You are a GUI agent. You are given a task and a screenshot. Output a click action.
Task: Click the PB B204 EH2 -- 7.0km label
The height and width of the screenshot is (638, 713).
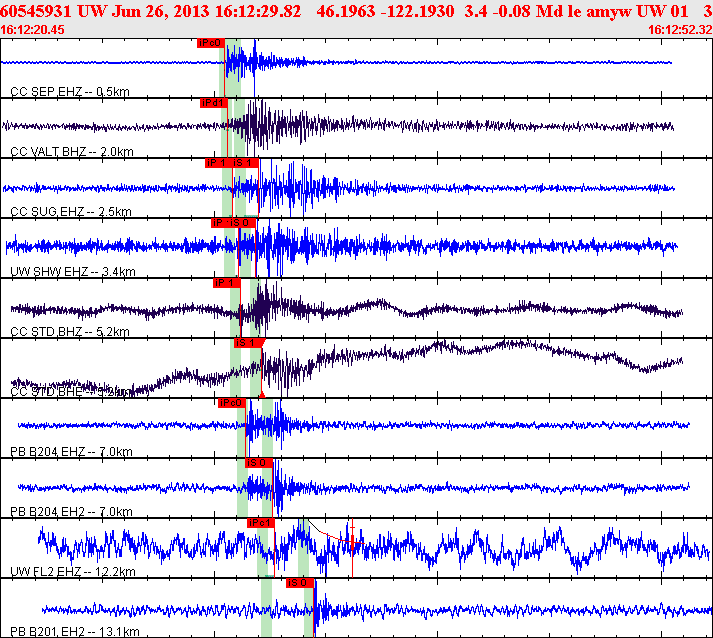71,512
